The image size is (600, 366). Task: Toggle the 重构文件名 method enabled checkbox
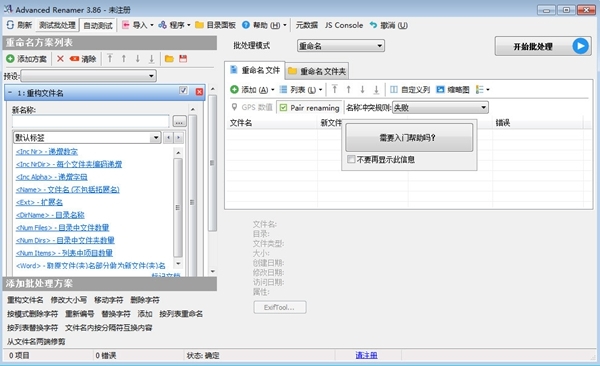click(183, 91)
